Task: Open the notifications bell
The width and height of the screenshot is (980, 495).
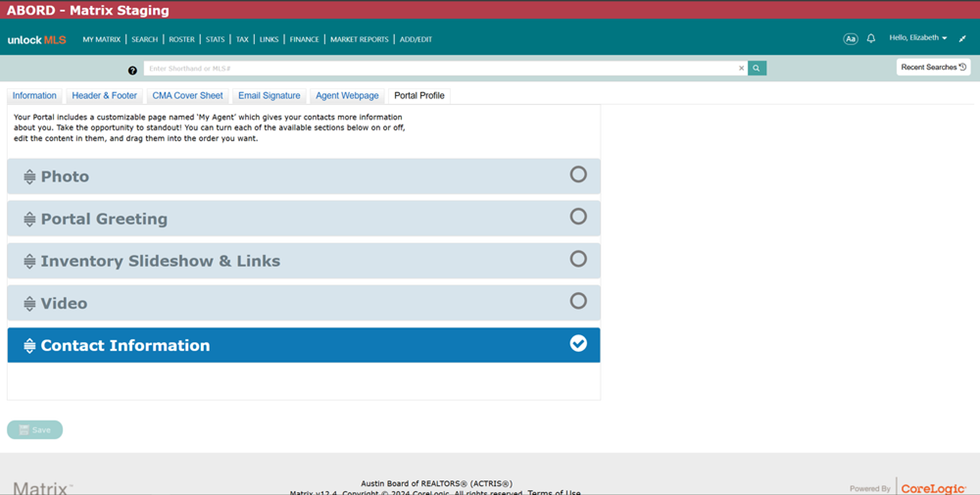Action: [x=871, y=39]
